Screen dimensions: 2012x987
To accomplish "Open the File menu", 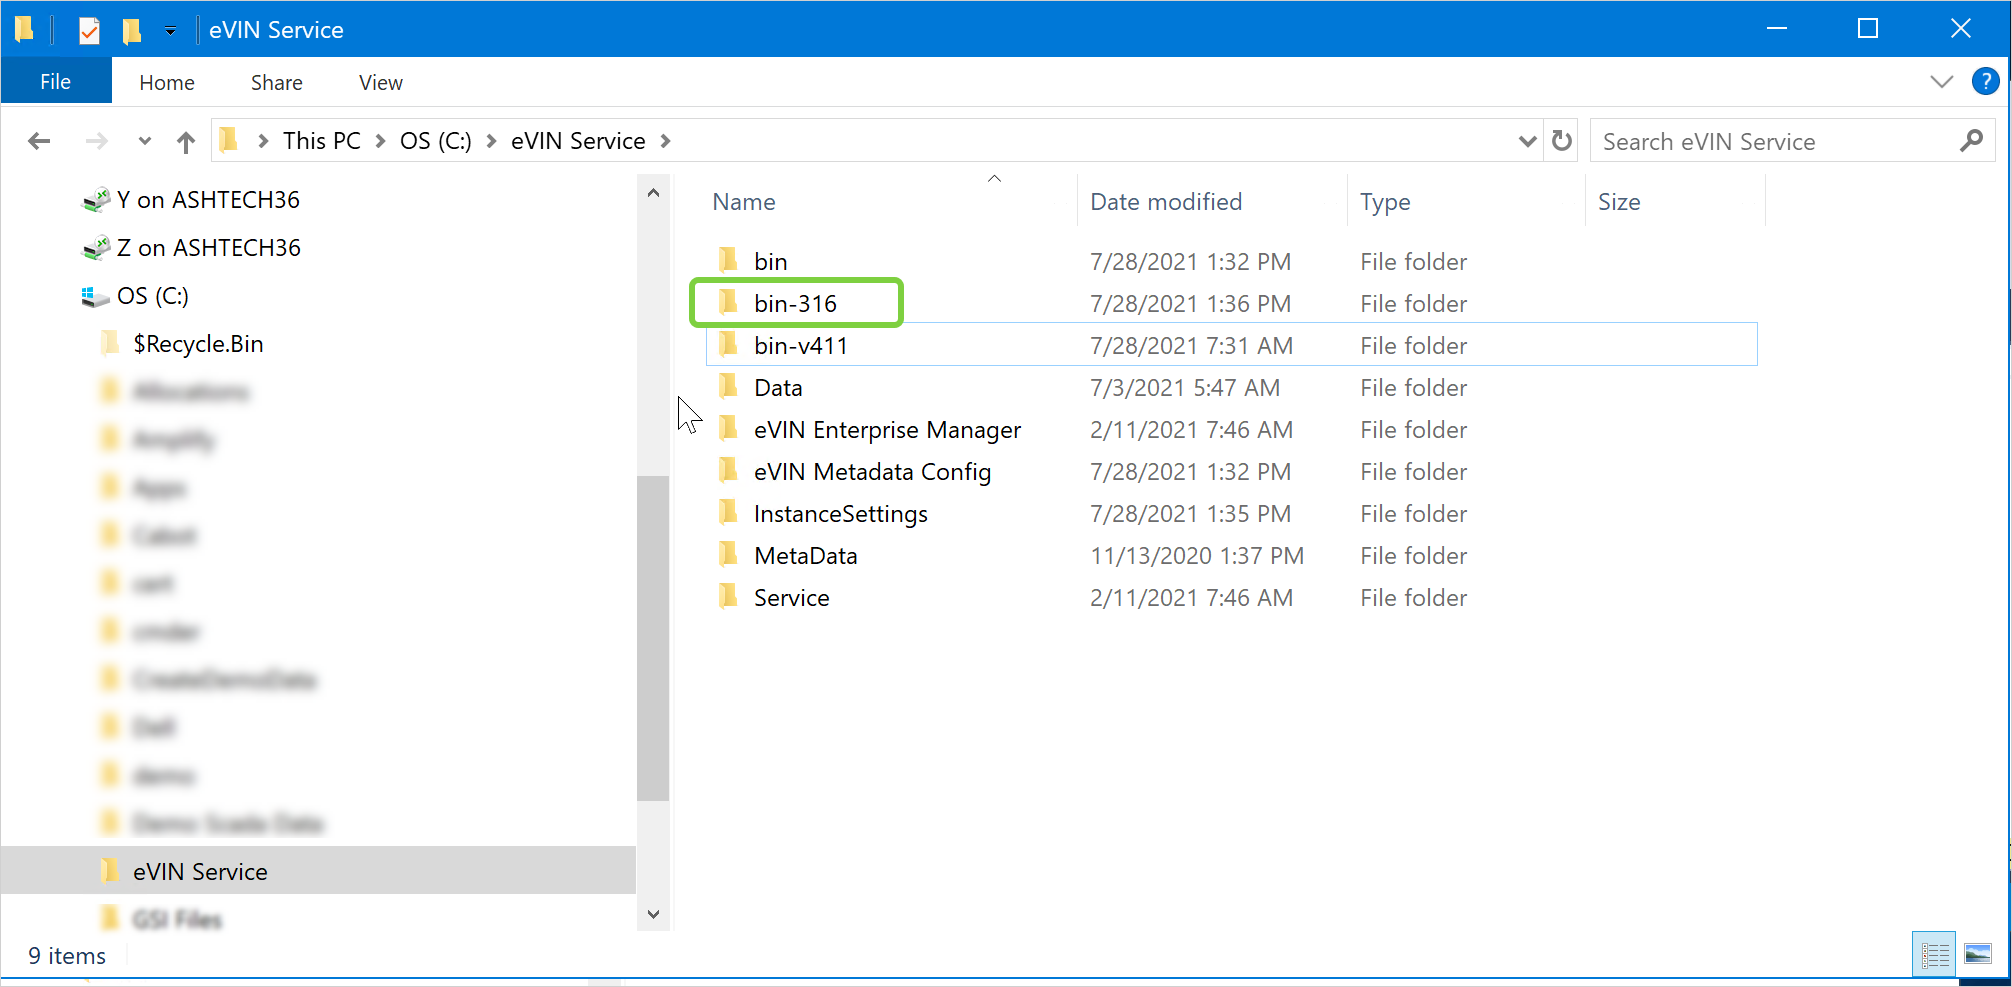I will click(56, 82).
